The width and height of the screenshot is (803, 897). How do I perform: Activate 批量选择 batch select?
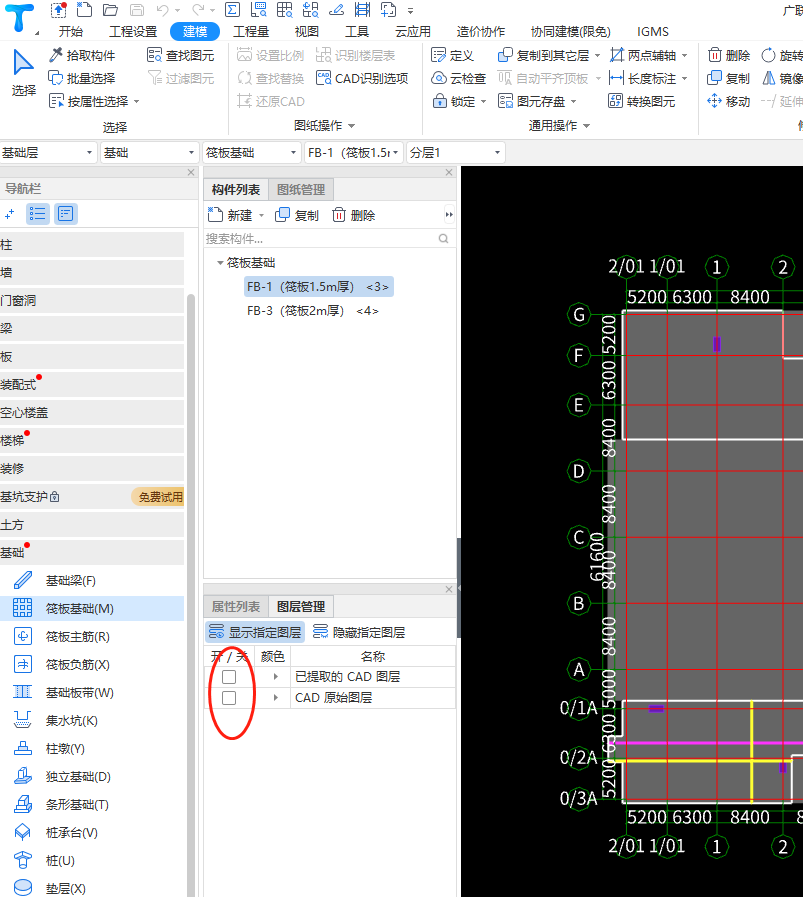[x=82, y=78]
